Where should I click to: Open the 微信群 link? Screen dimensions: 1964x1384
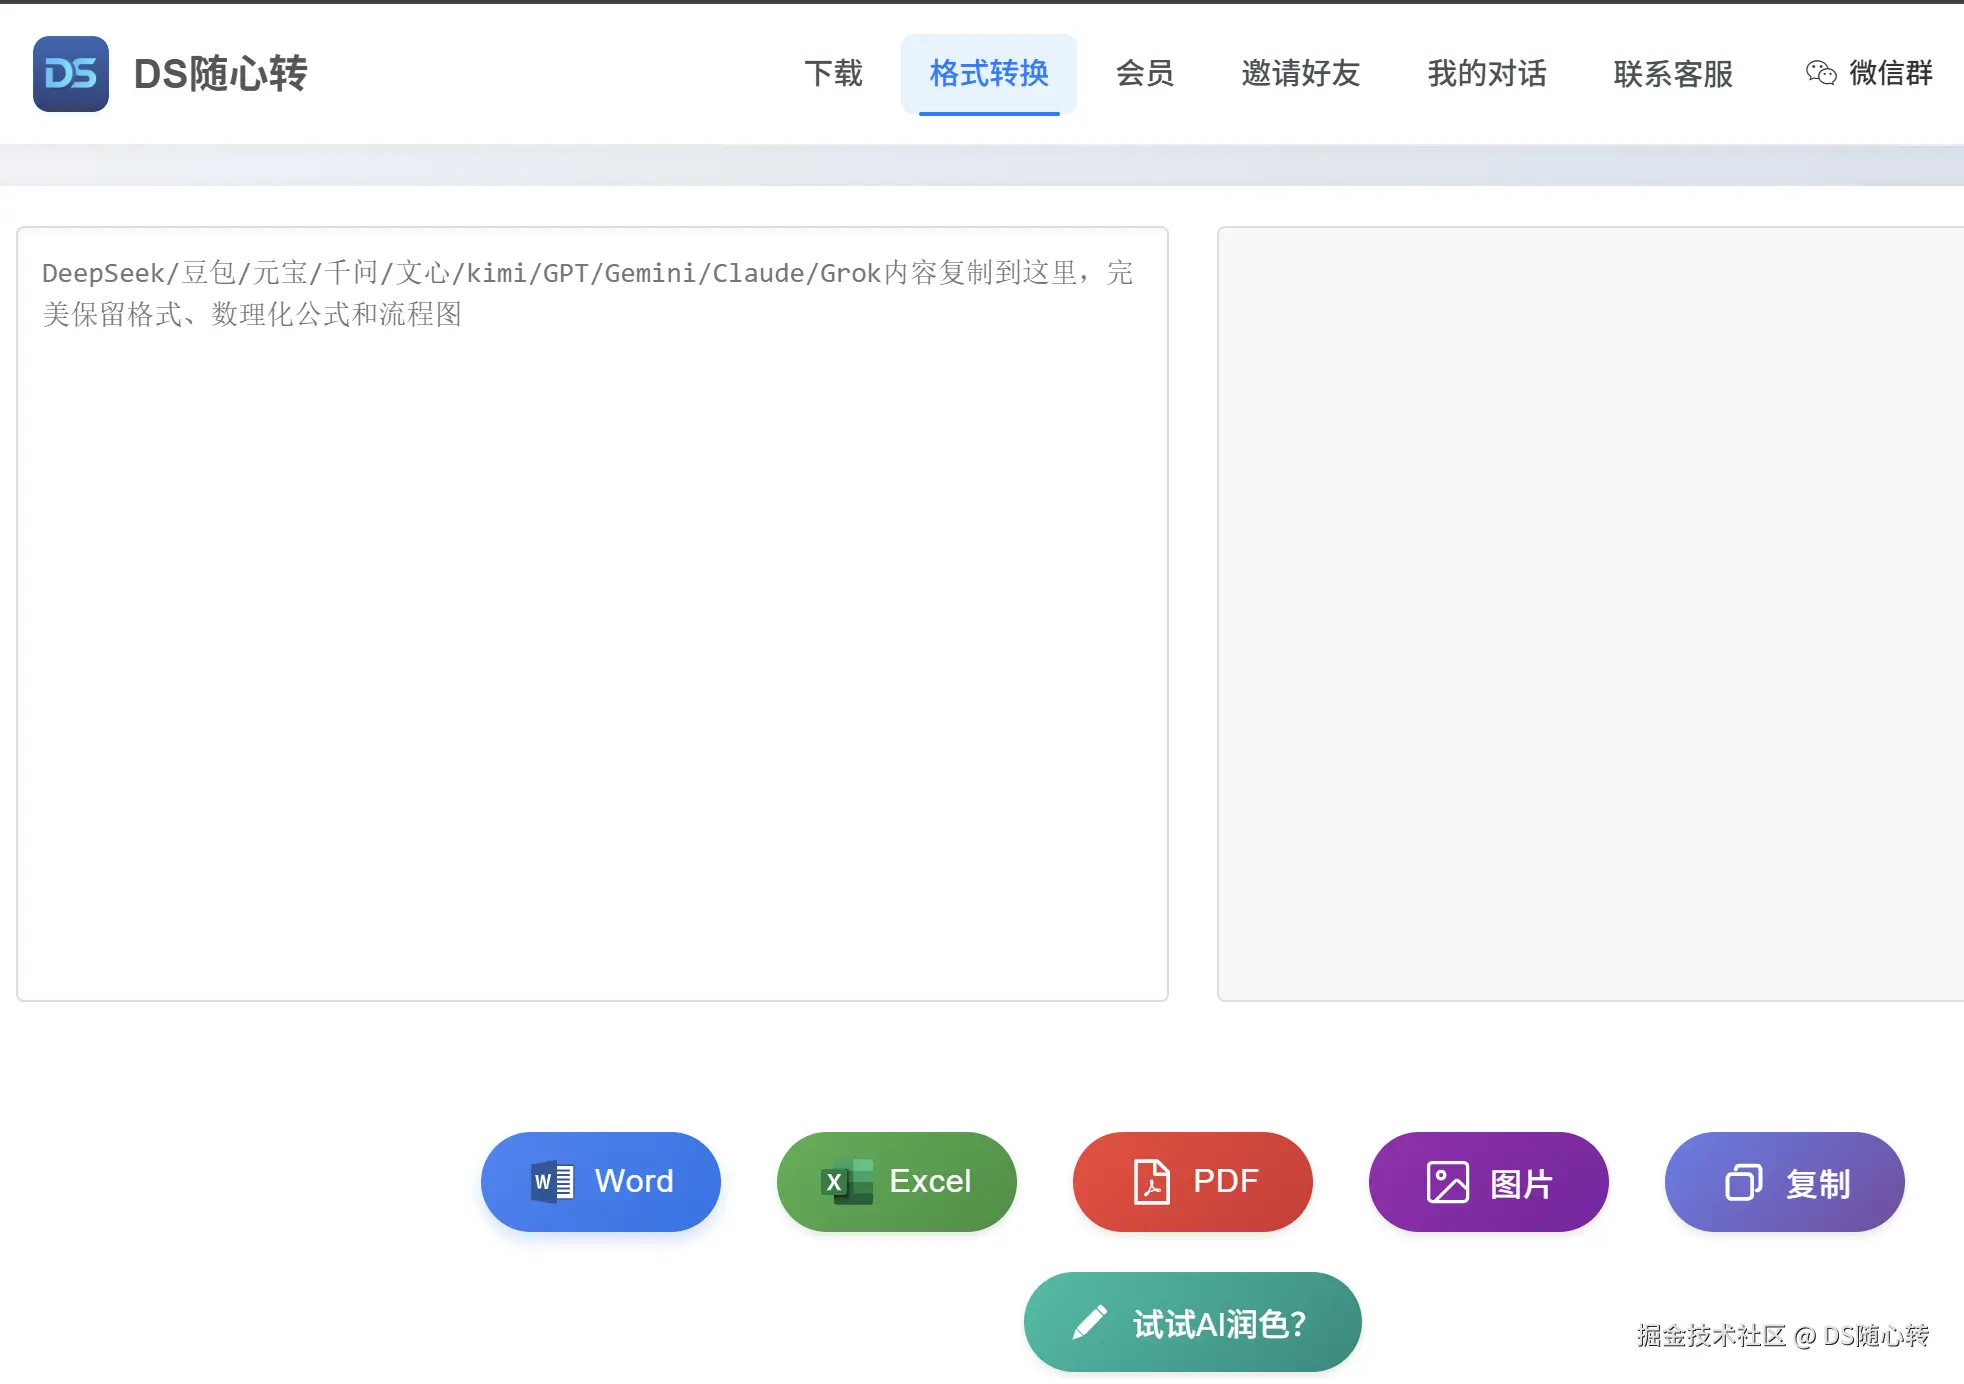point(1890,73)
